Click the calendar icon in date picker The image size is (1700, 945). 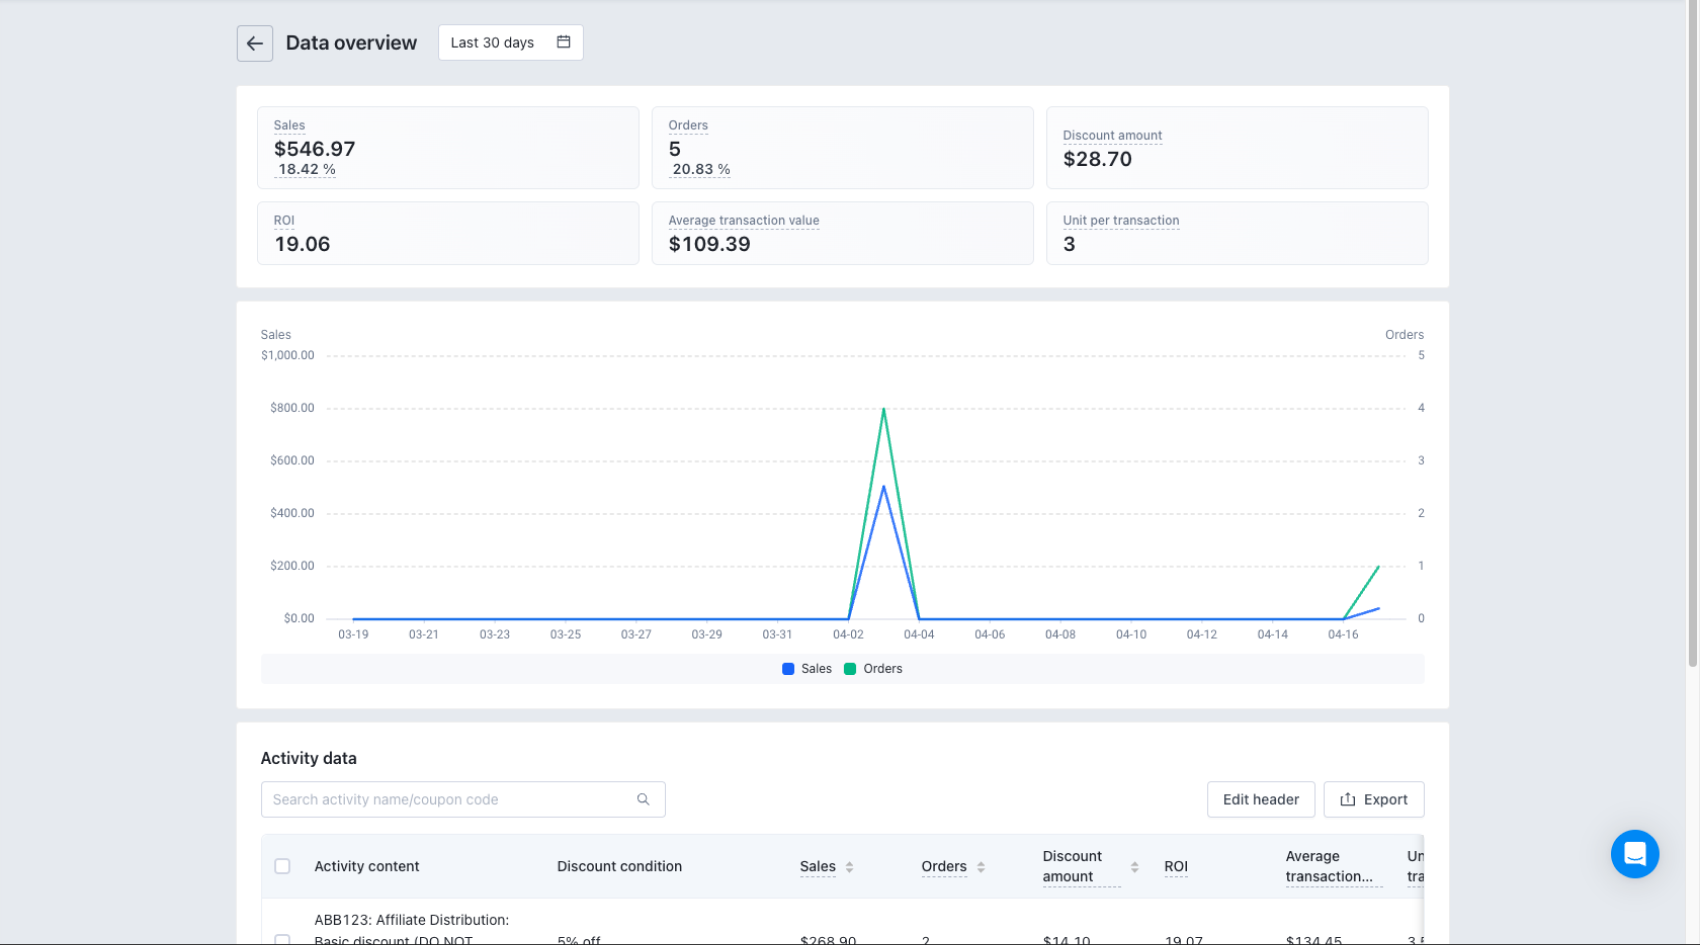tap(563, 42)
